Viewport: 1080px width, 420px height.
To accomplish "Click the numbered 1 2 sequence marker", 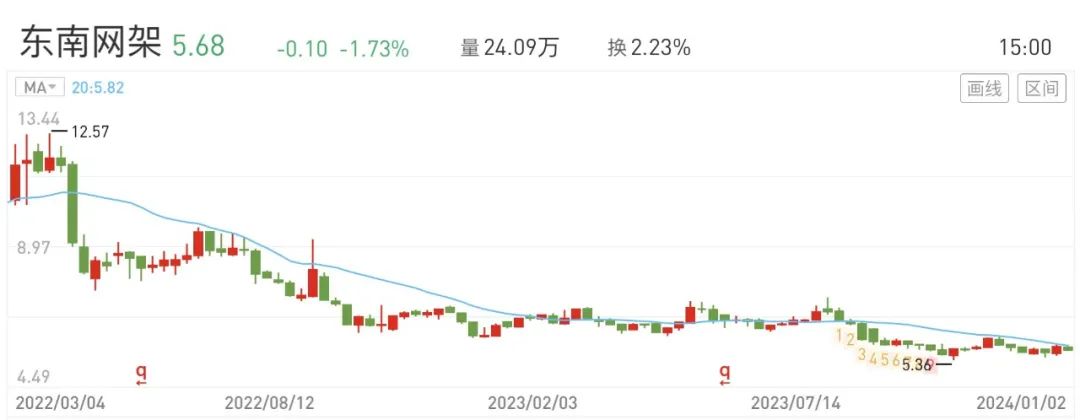I will pyautogui.click(x=846, y=337).
